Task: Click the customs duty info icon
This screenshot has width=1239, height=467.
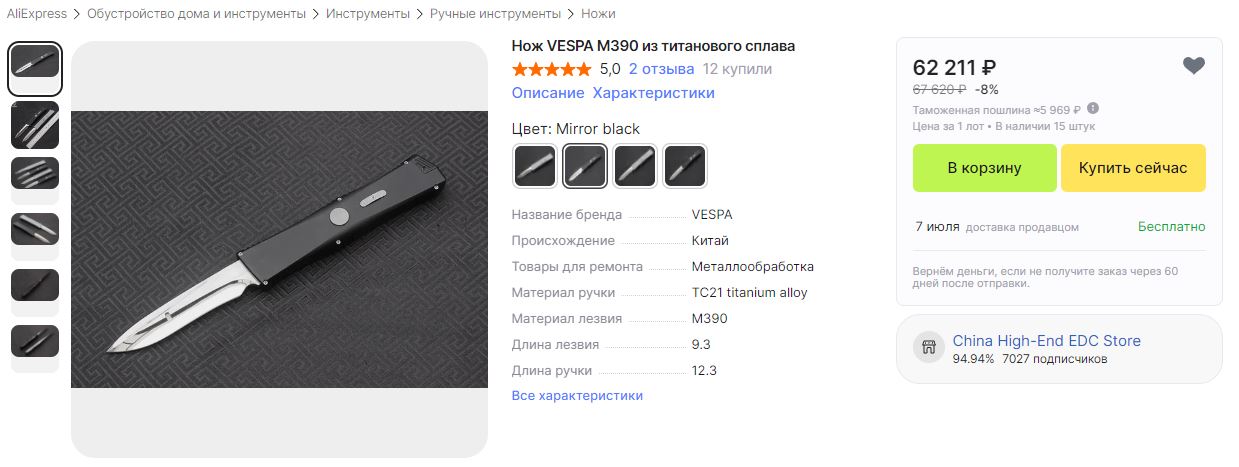Action: click(x=1093, y=108)
